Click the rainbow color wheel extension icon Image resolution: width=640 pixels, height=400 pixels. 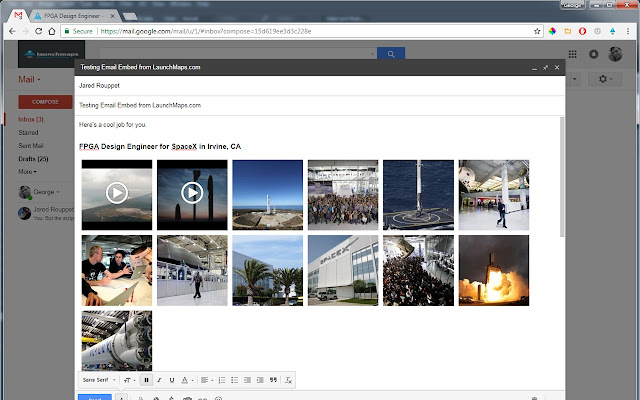pos(552,31)
